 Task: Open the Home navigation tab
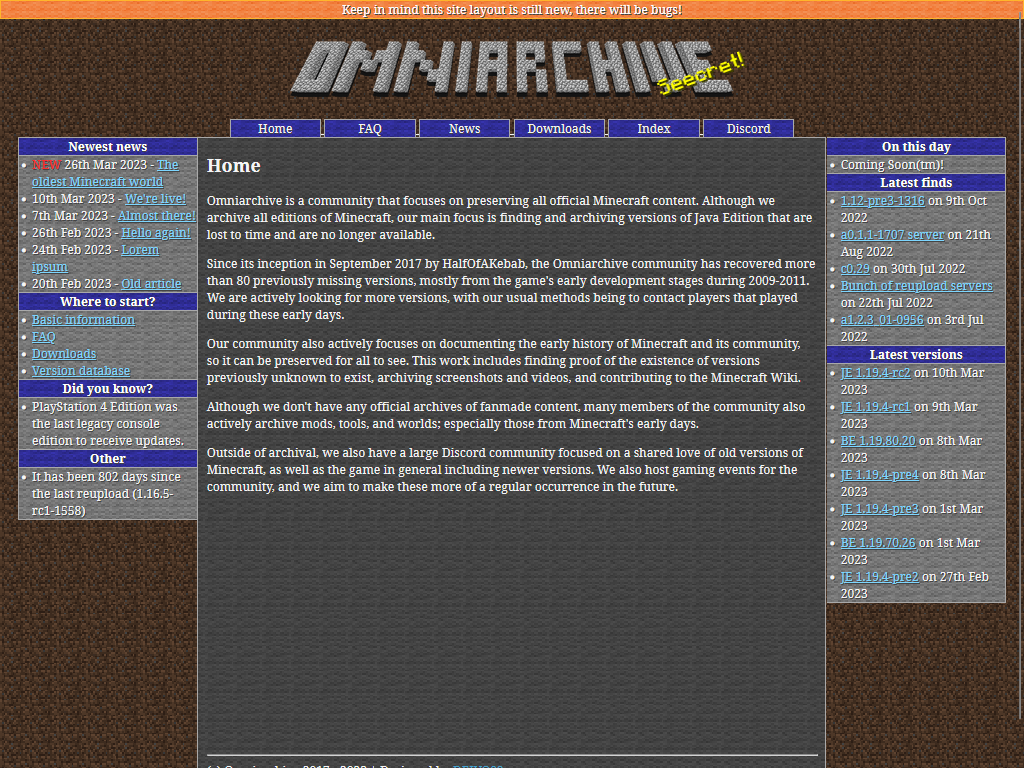coord(275,128)
